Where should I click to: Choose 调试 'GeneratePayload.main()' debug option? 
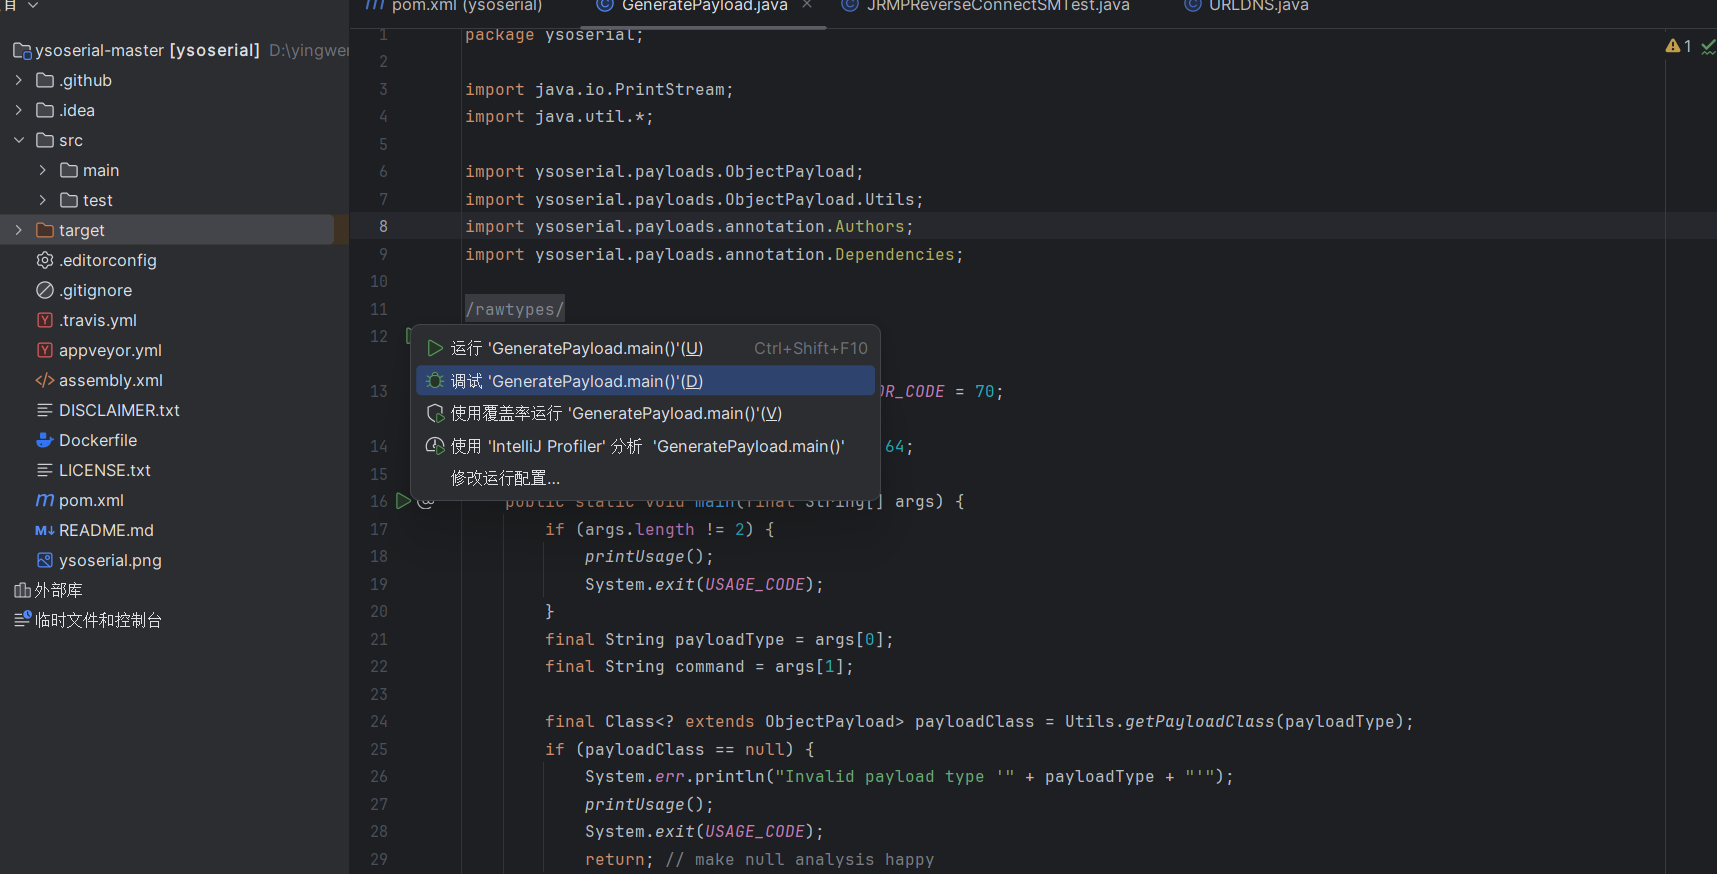click(x=646, y=381)
